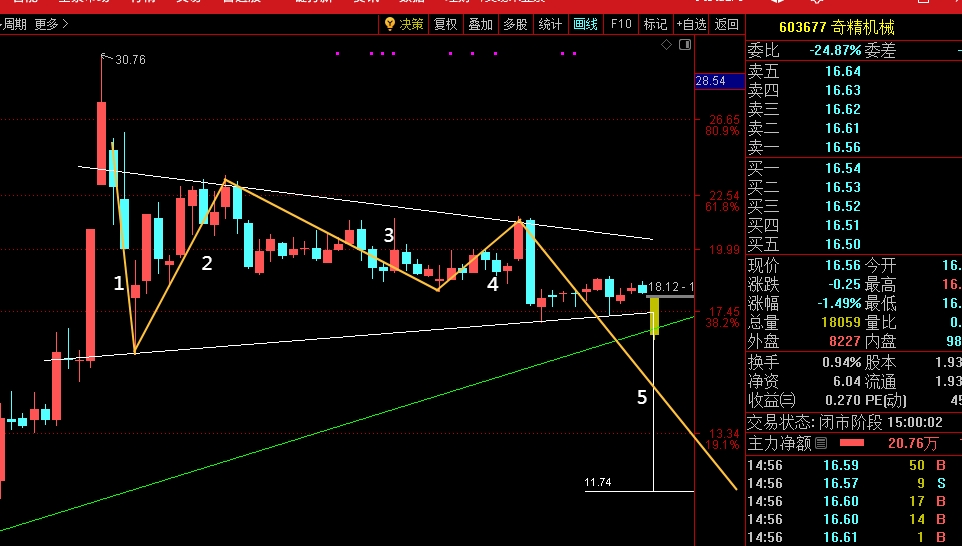
Task: Click the 涨跌 value -0.25
Action: coord(844,284)
